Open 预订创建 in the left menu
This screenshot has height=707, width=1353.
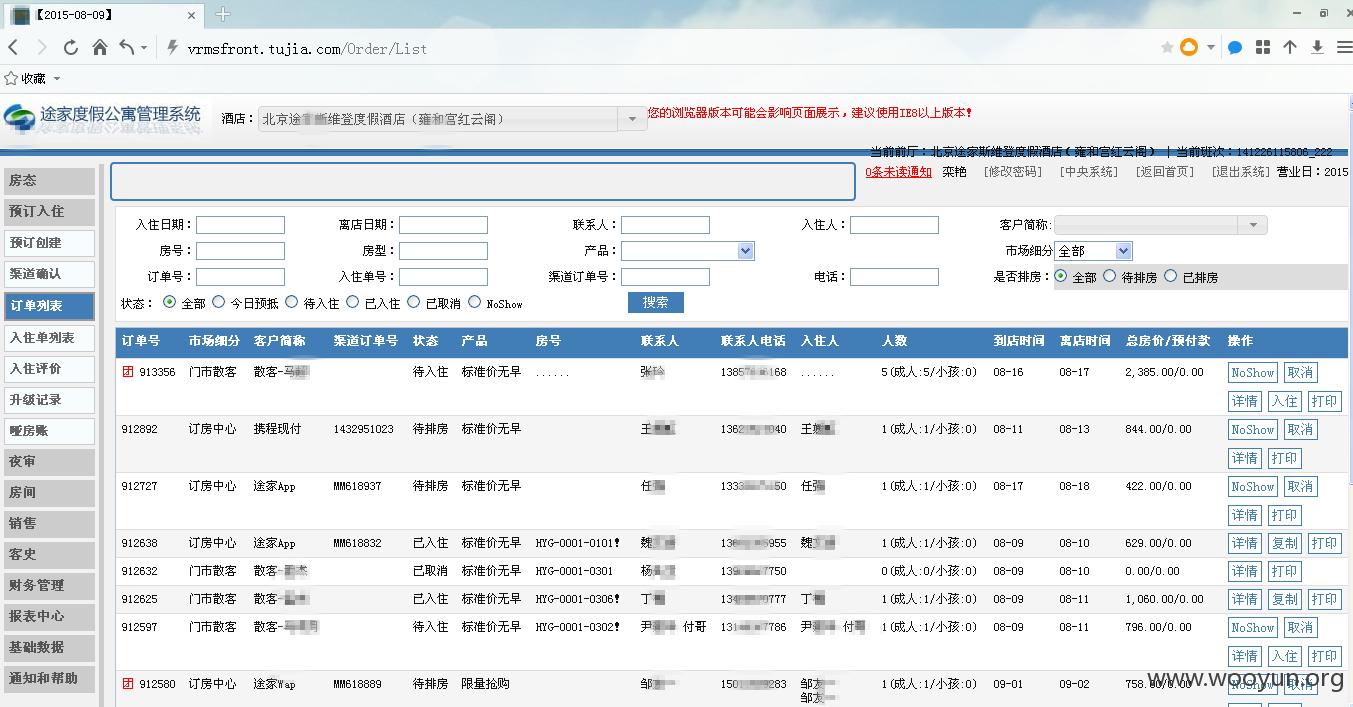(49, 243)
